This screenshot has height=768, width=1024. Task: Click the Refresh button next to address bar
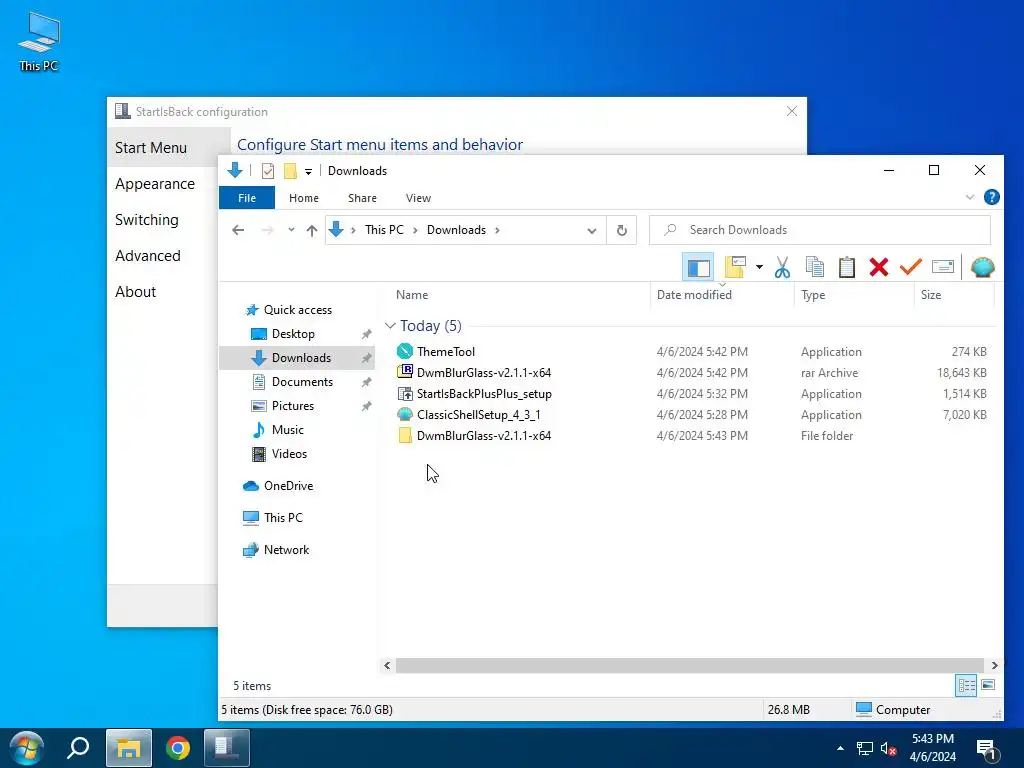click(x=622, y=230)
